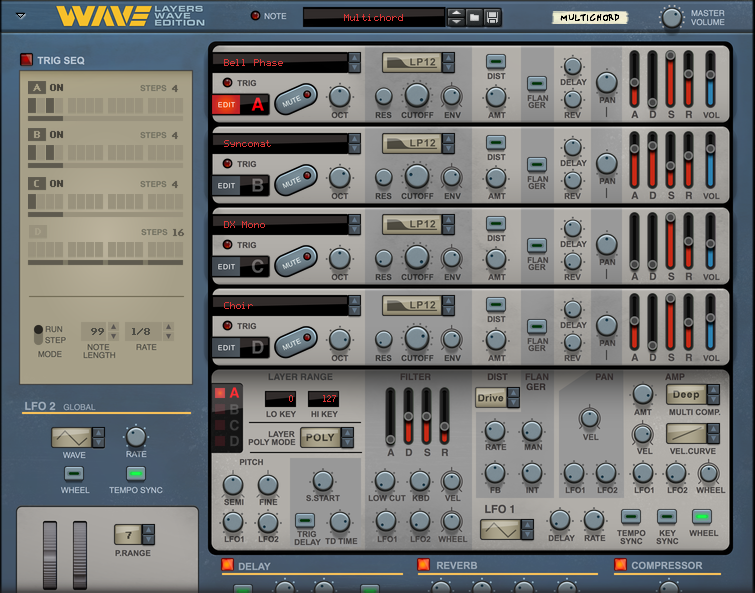755x593 pixels.
Task: Click the OCT knob on Syncomat layer
Action: pyautogui.click(x=339, y=178)
